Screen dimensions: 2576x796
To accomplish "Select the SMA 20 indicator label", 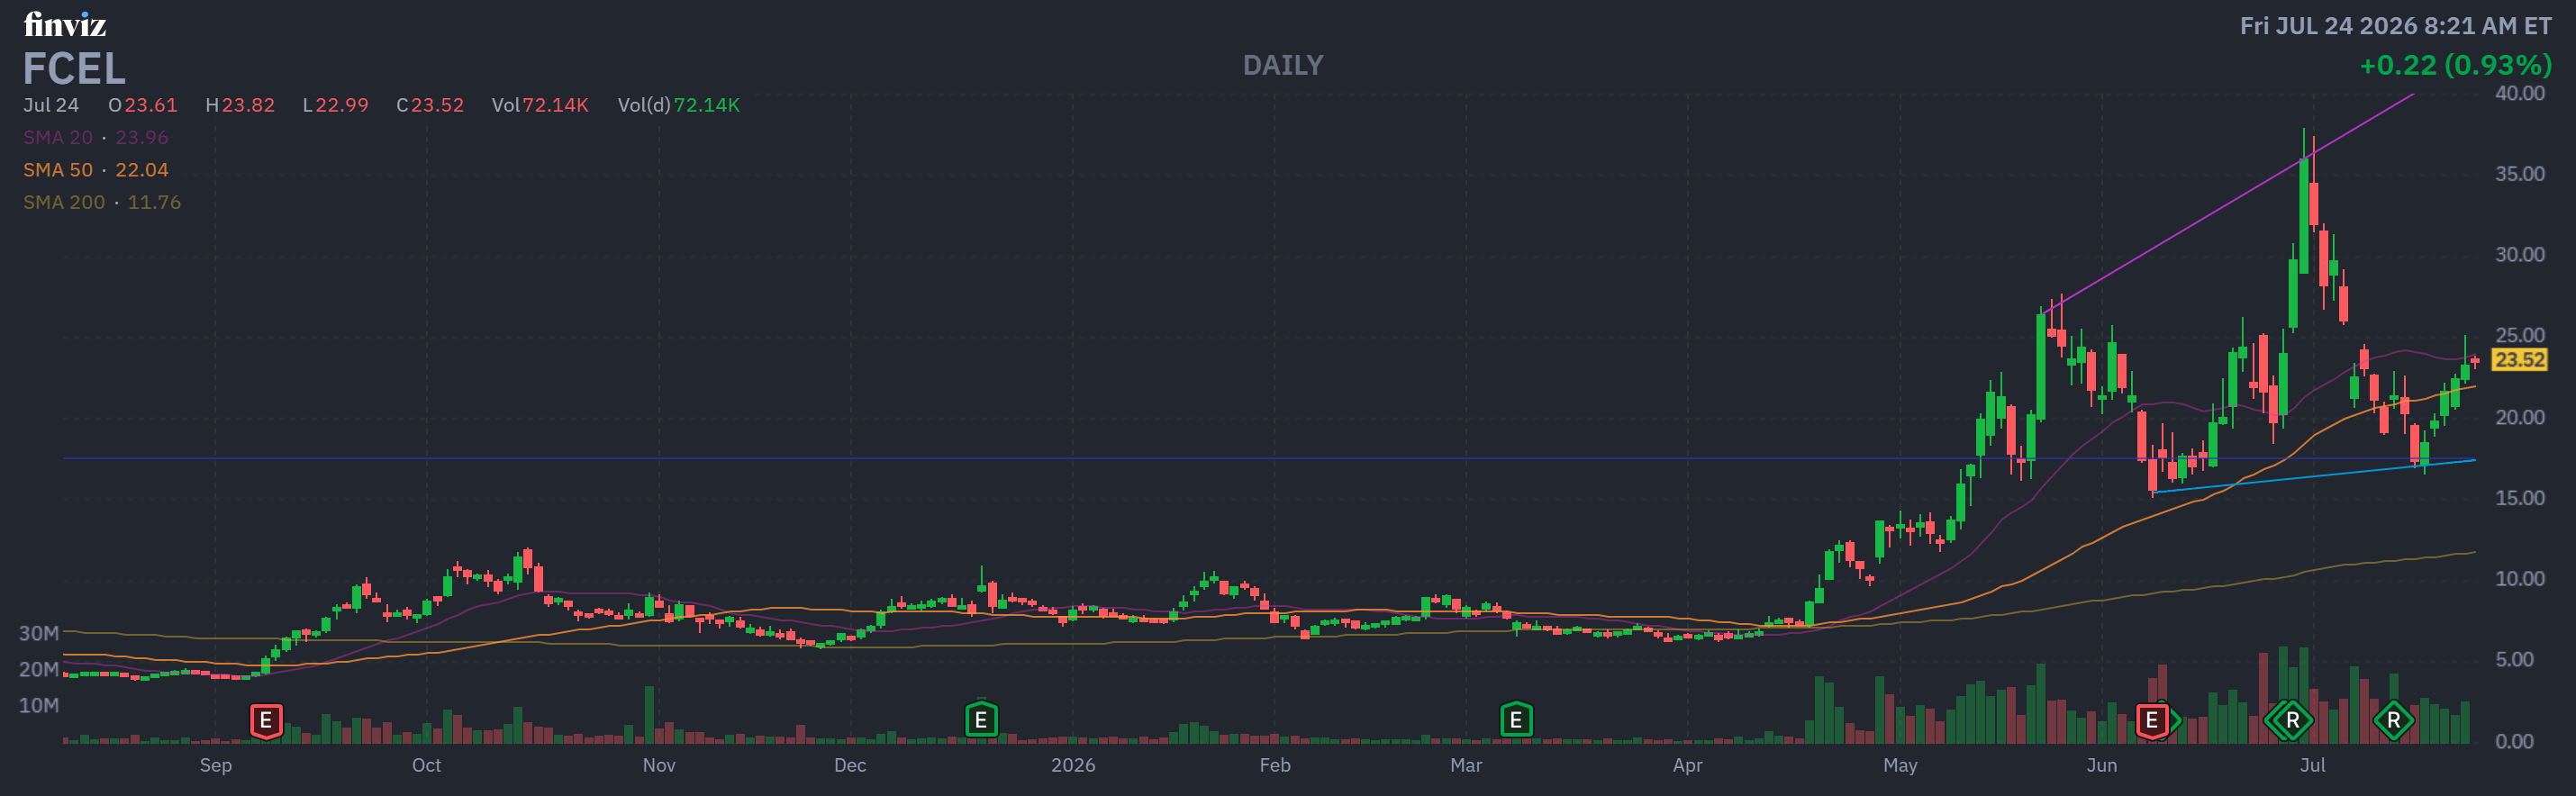I will (58, 137).
